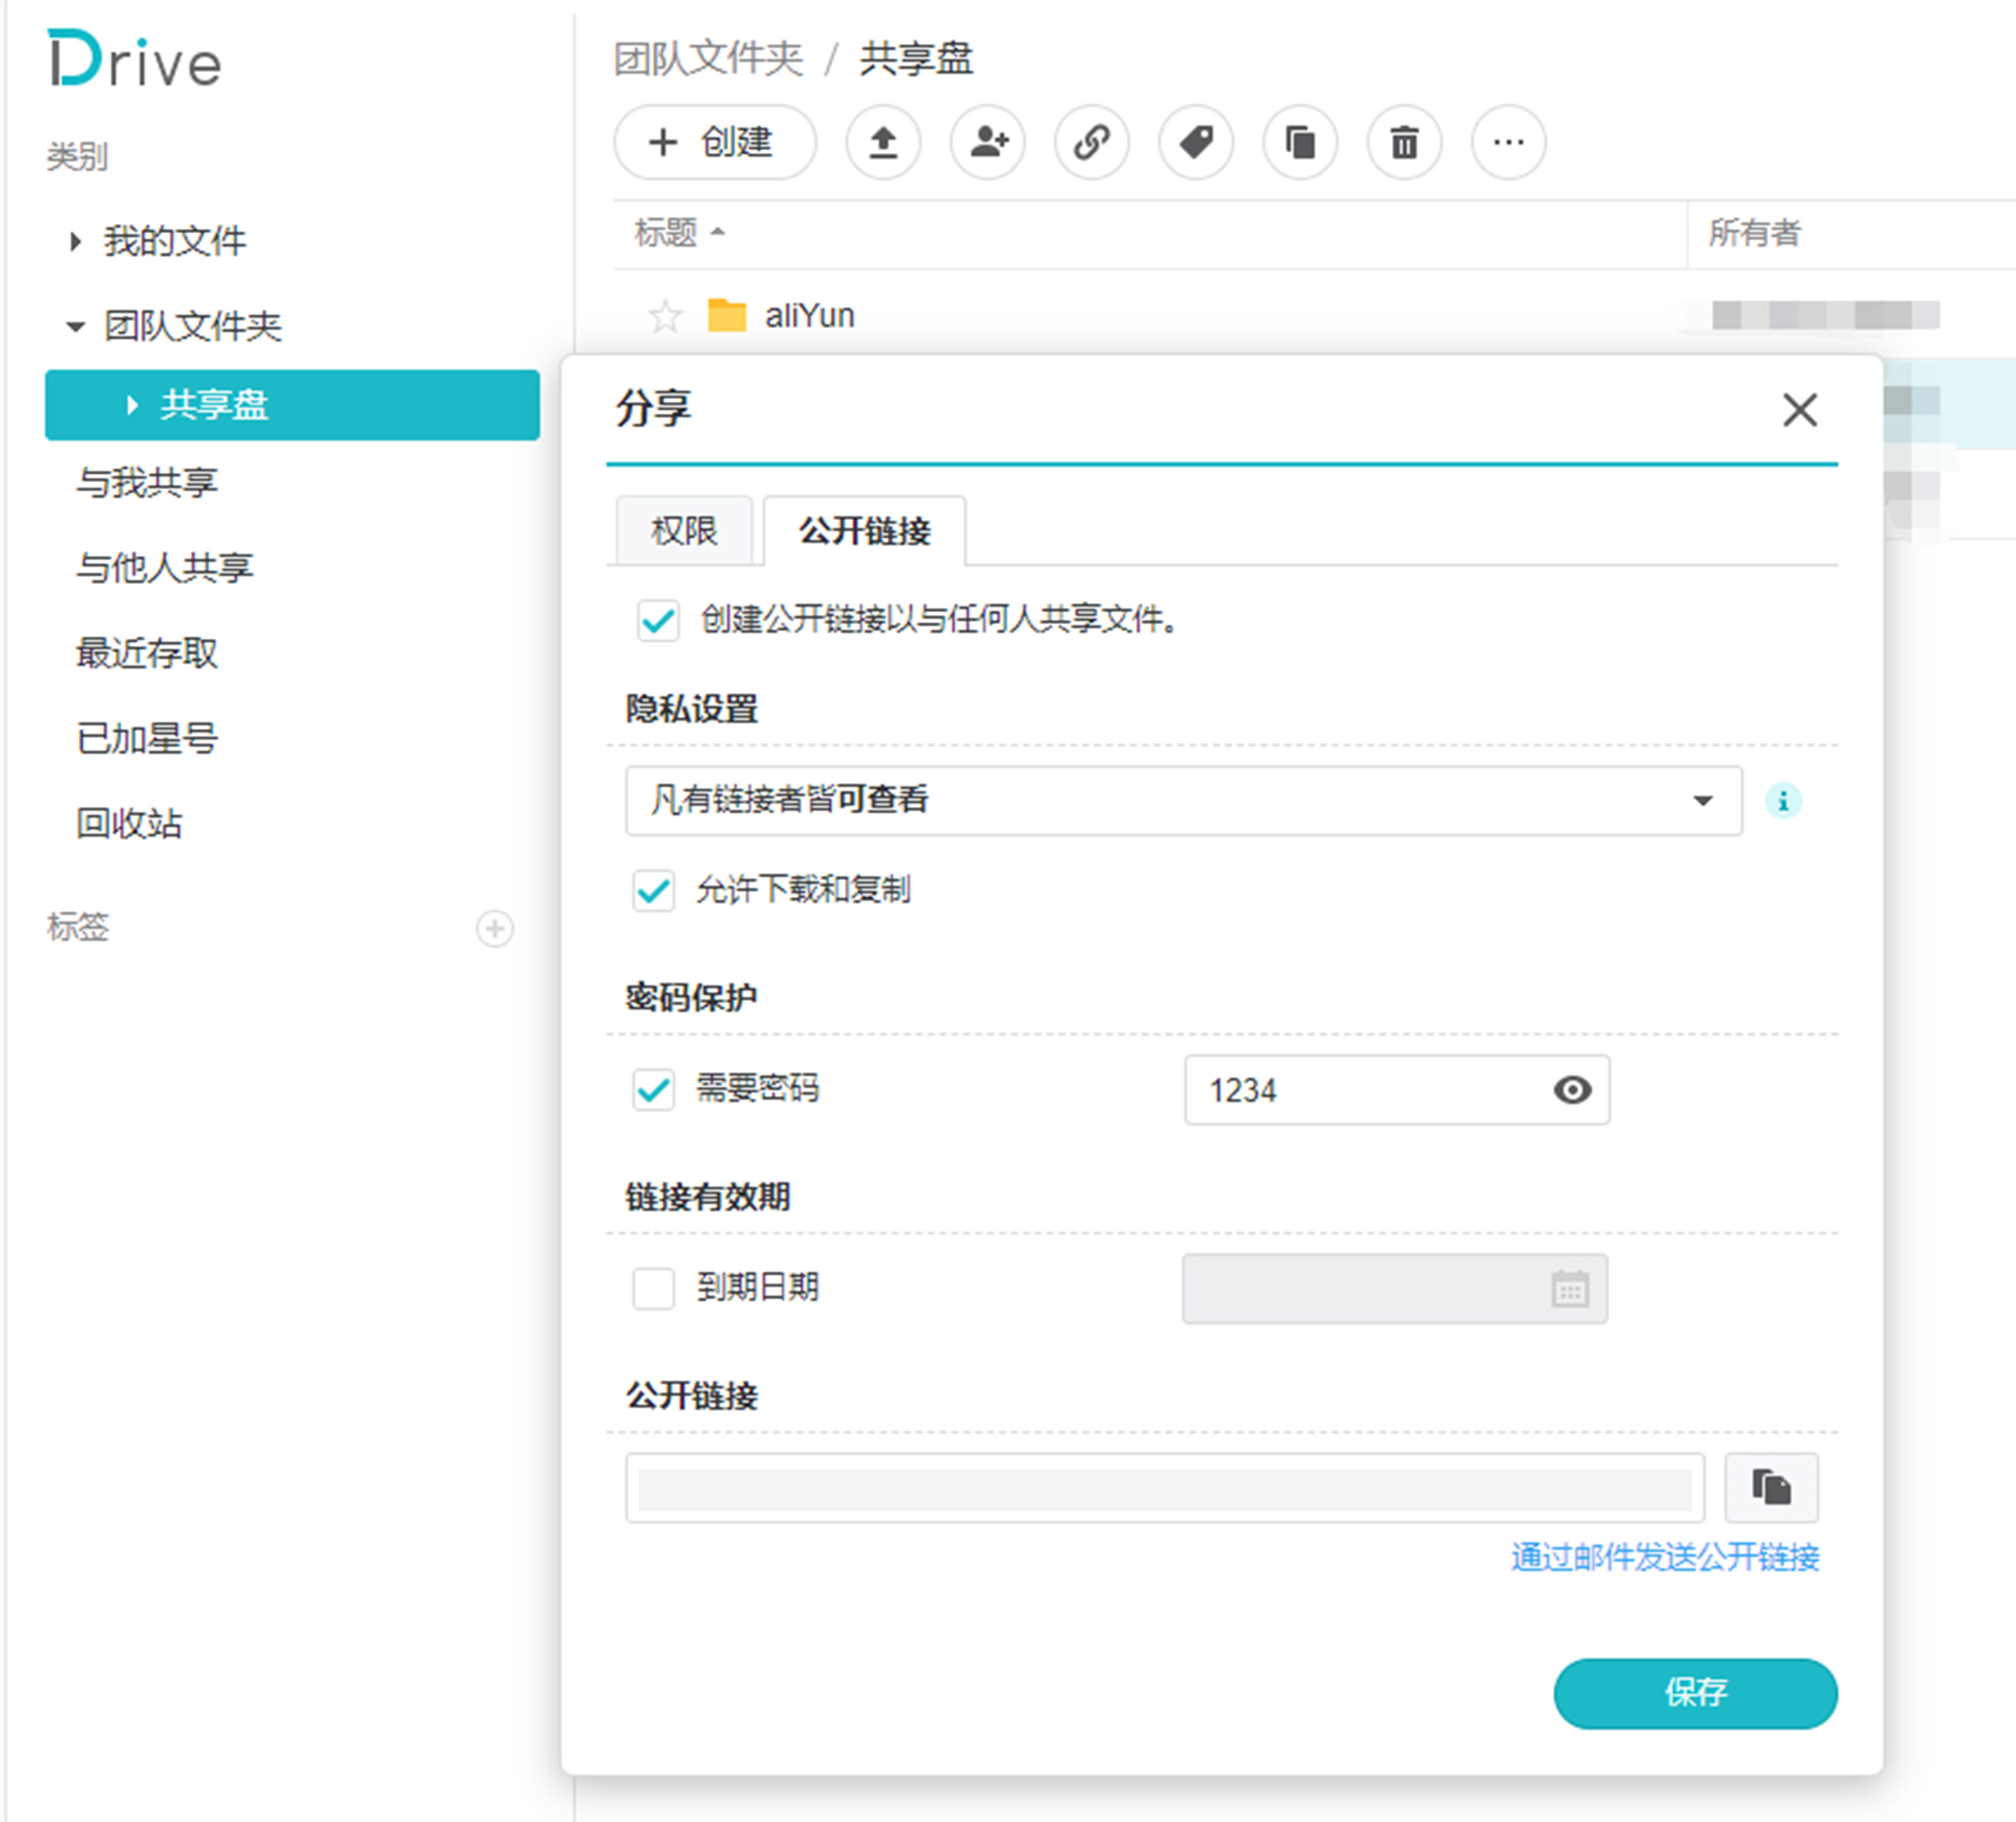Image resolution: width=2016 pixels, height=1822 pixels.
Task: Disable 允许下载和复制 option
Action: click(x=653, y=891)
